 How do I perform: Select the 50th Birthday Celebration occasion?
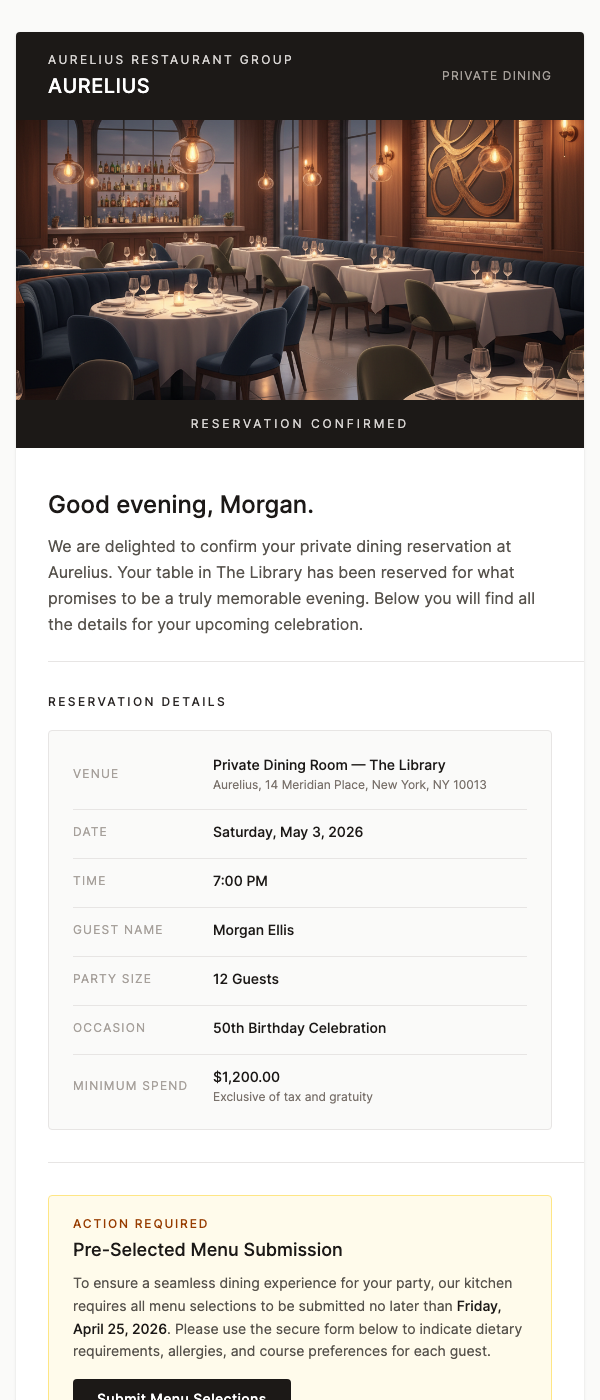click(x=299, y=1028)
